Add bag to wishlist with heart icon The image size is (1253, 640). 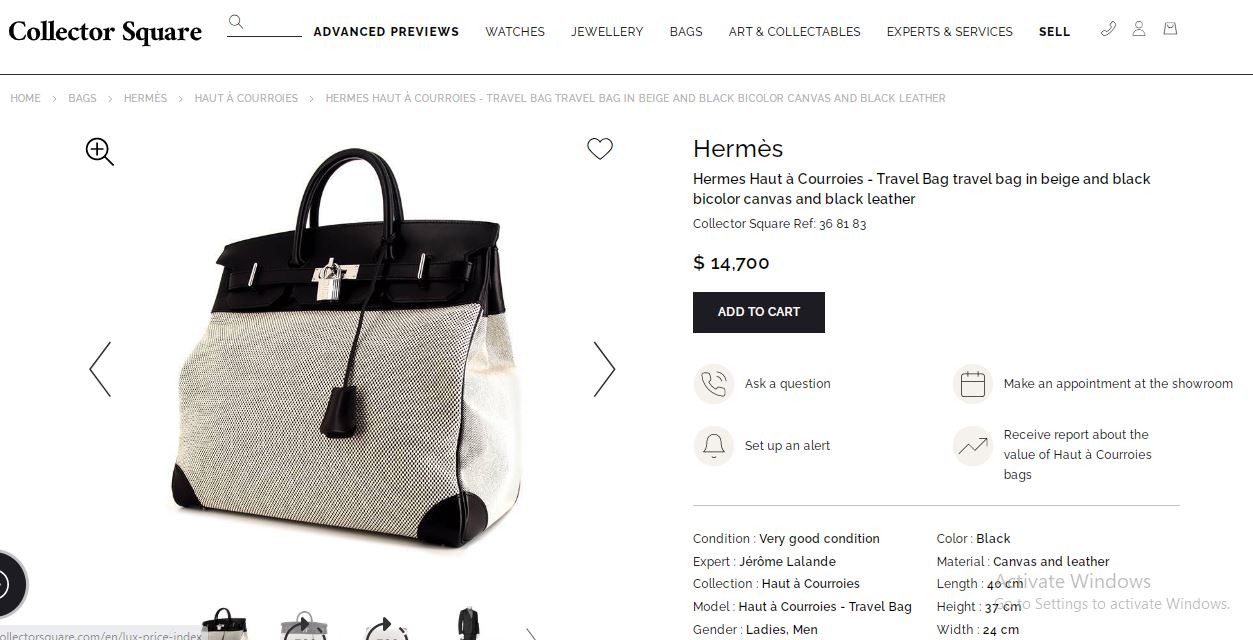600,149
